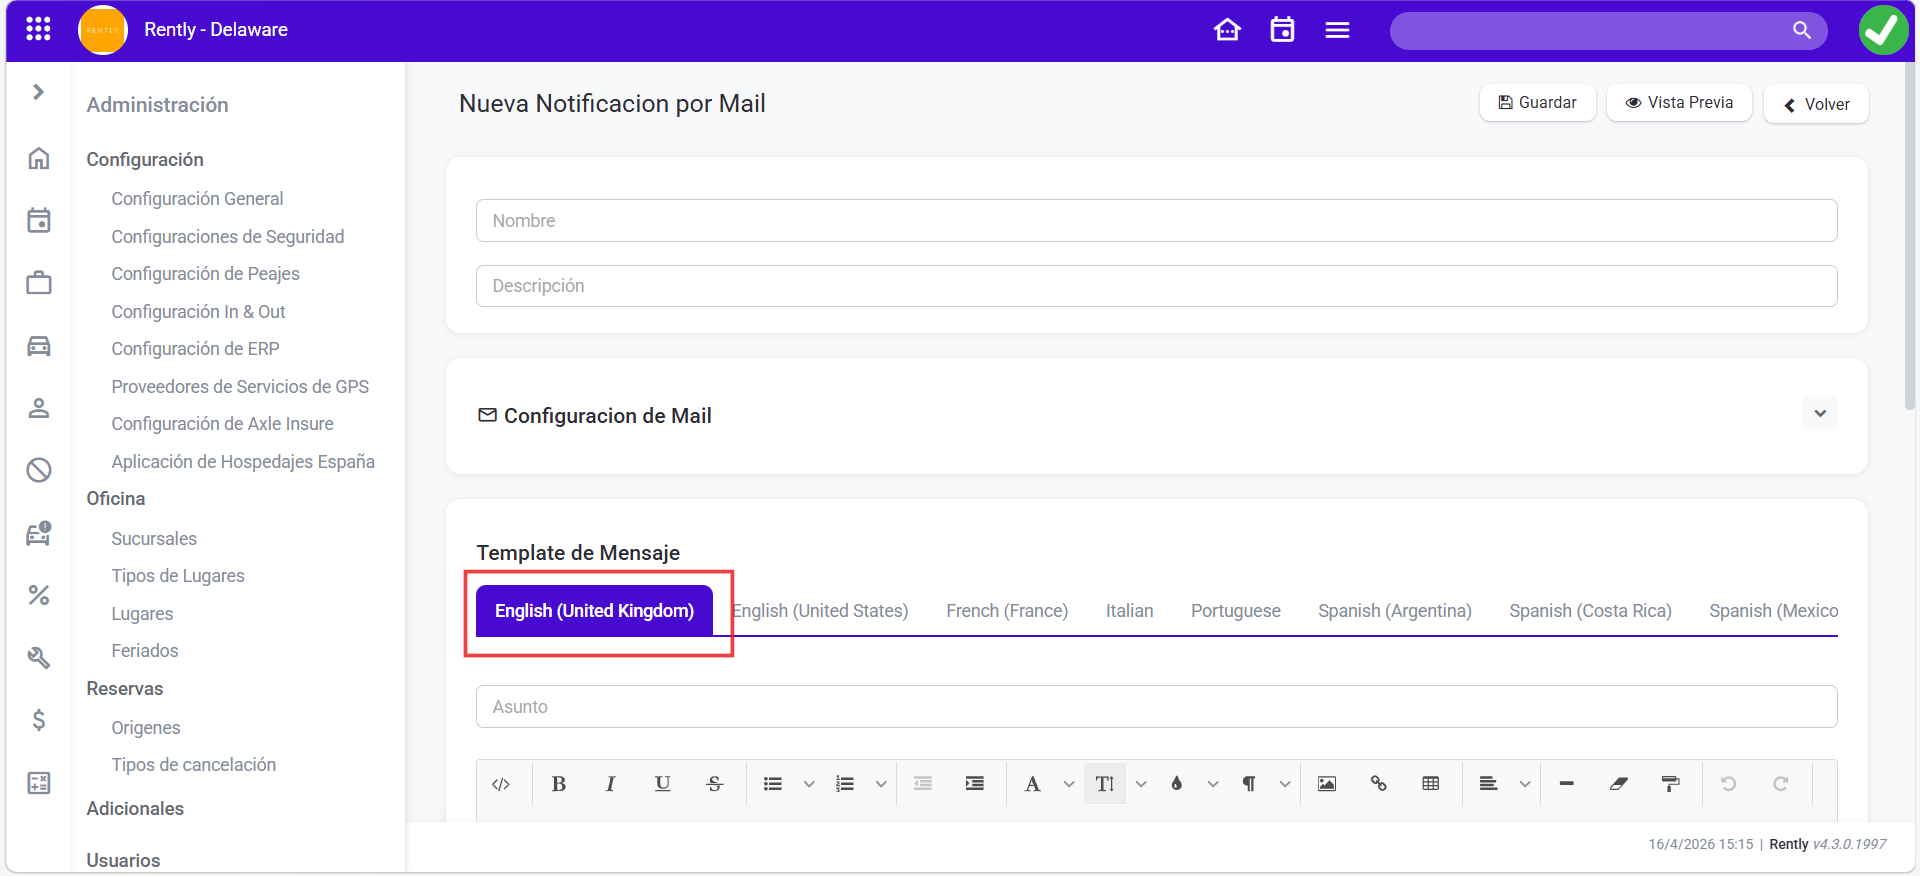The height and width of the screenshot is (876, 1920).
Task: Insert an image using the picture icon
Action: (1326, 784)
